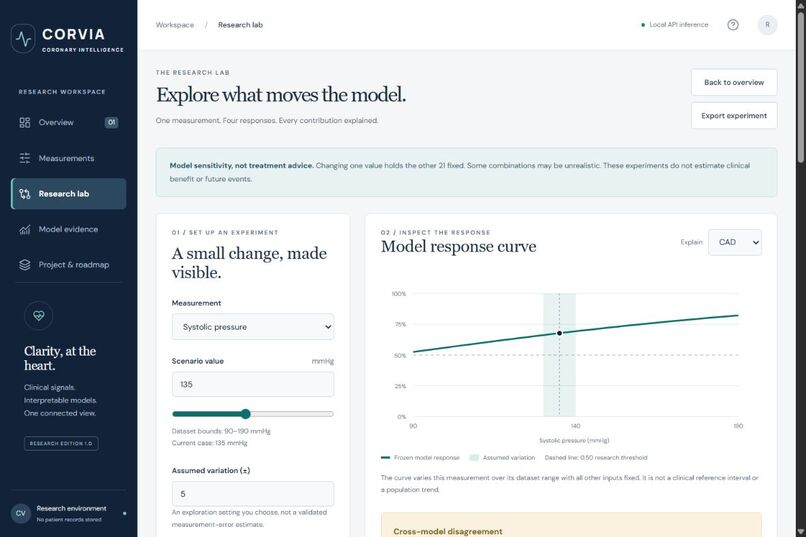
Task: Click the 'Explore what moves the model.' heading
Action: (281, 95)
